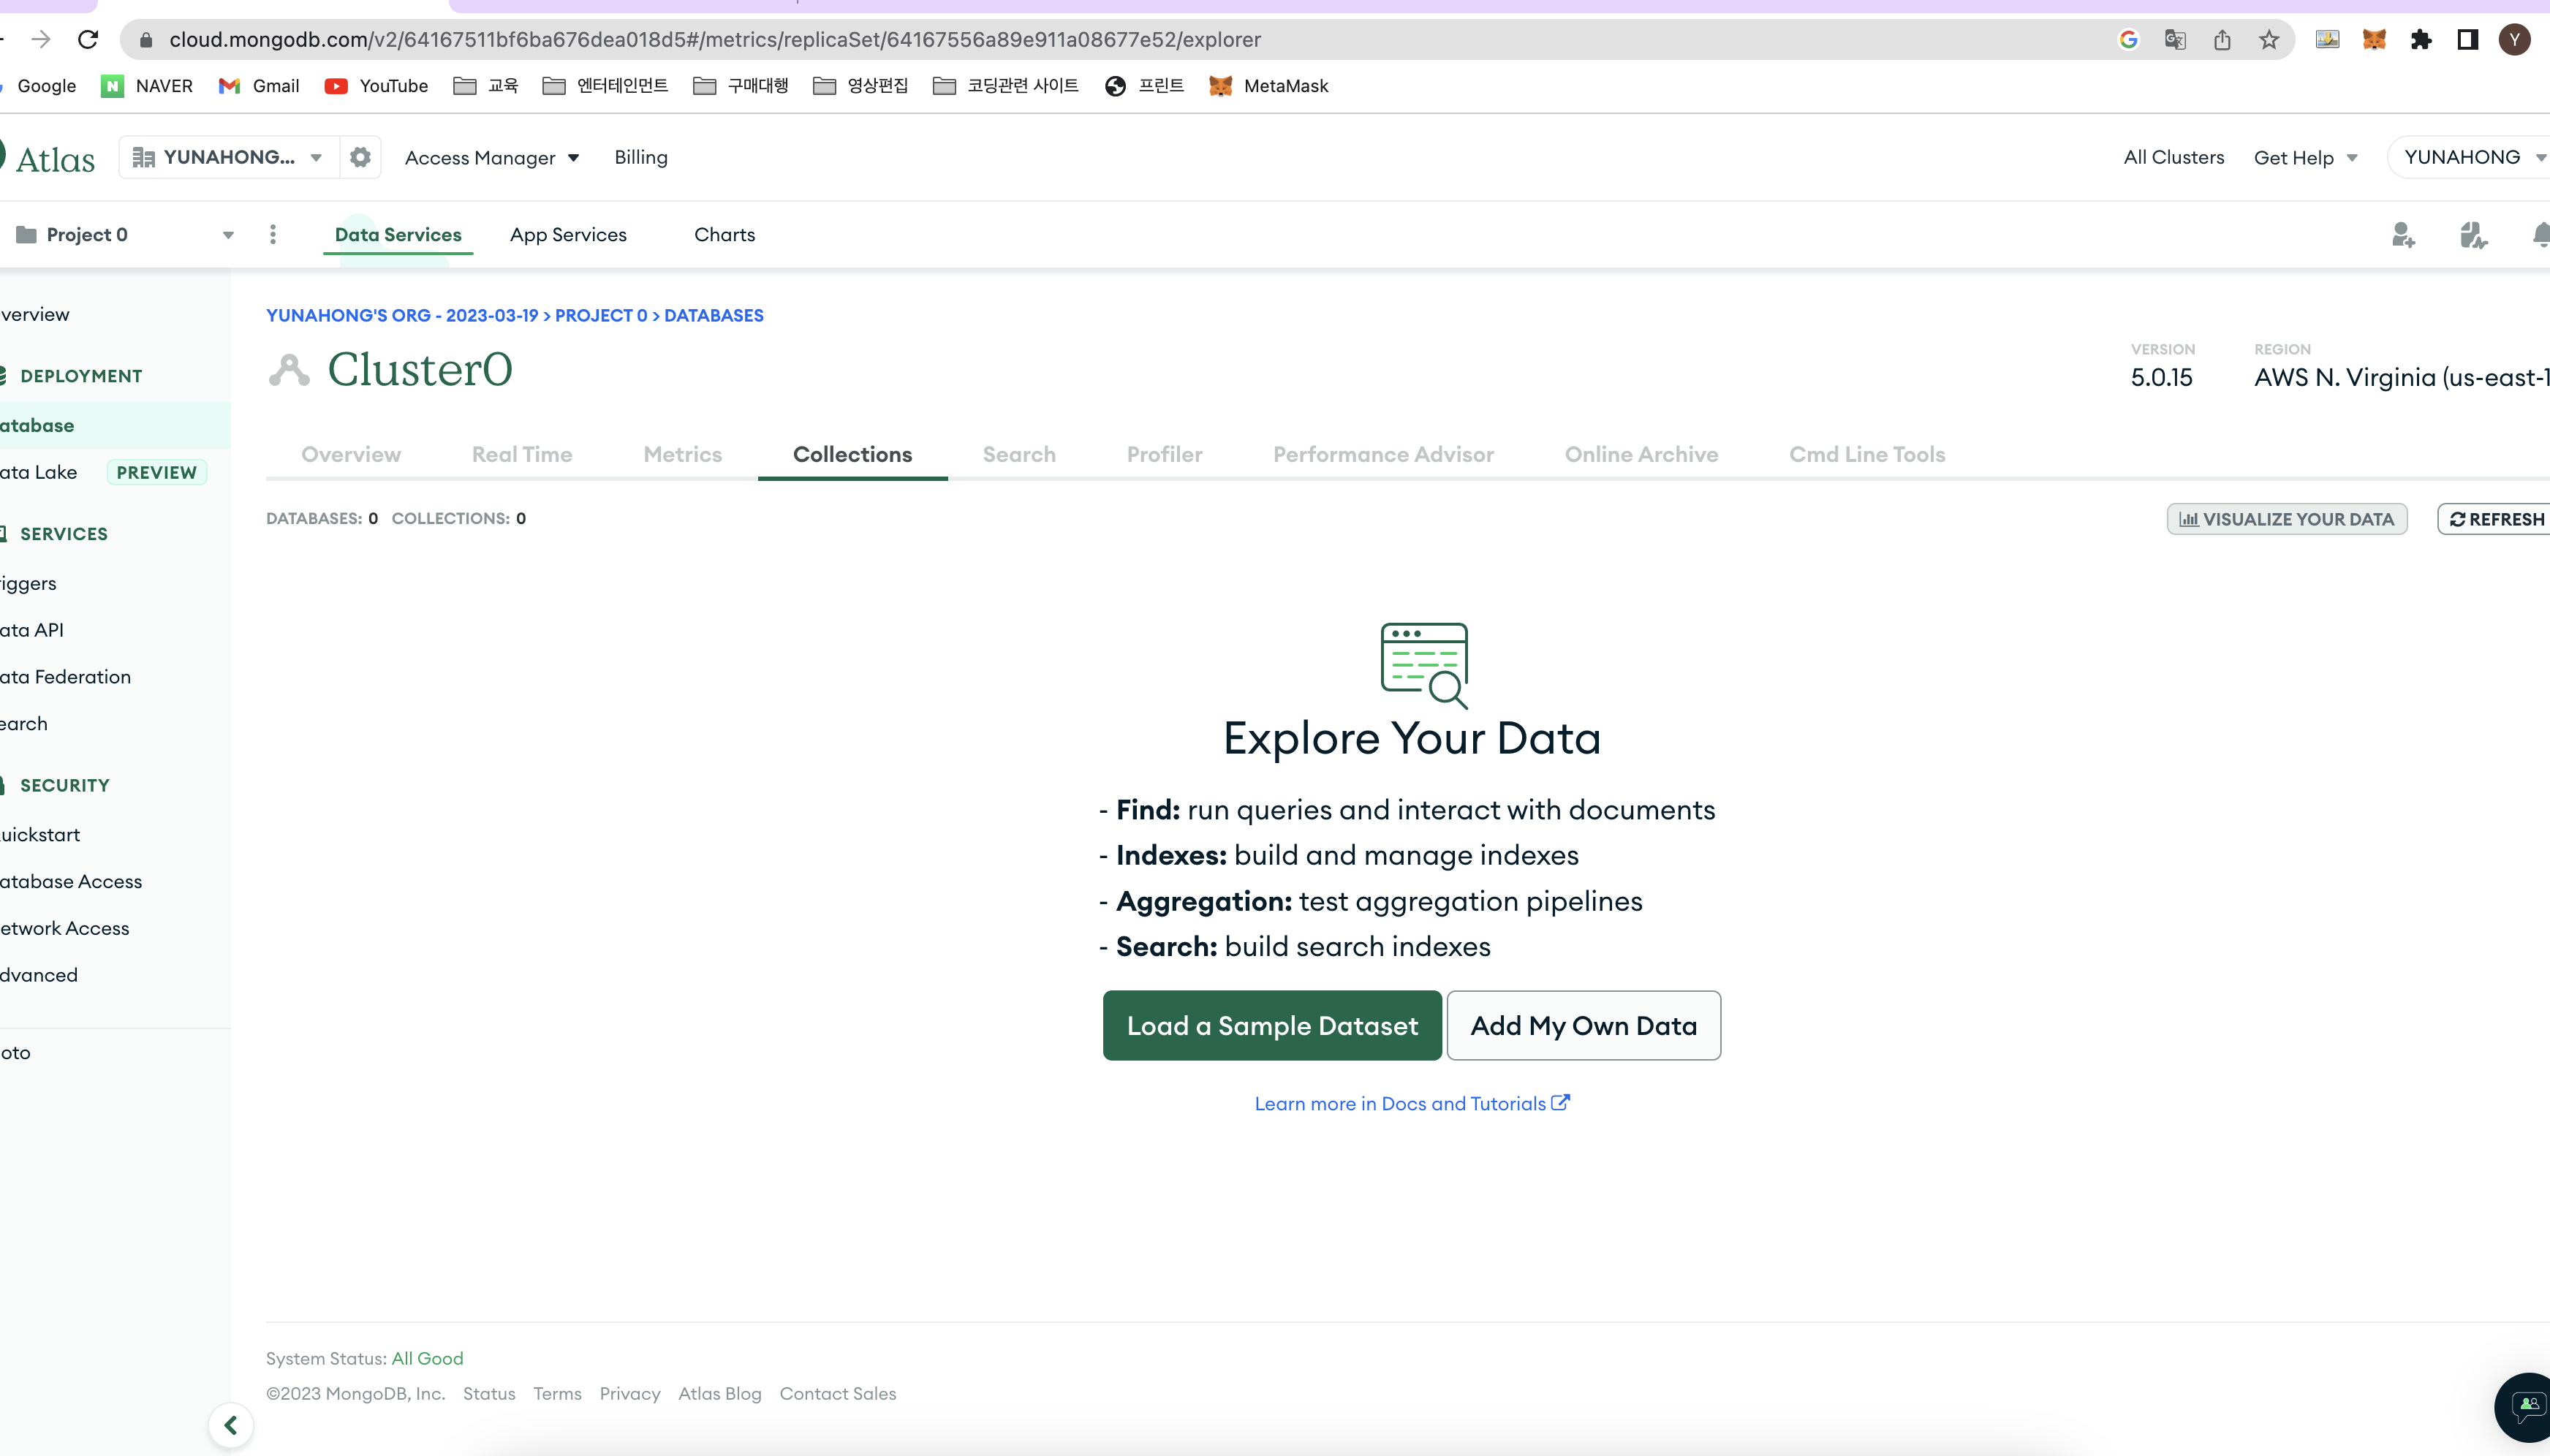The image size is (2550, 1456).
Task: Open the Performance Advisor tab
Action: [1383, 454]
